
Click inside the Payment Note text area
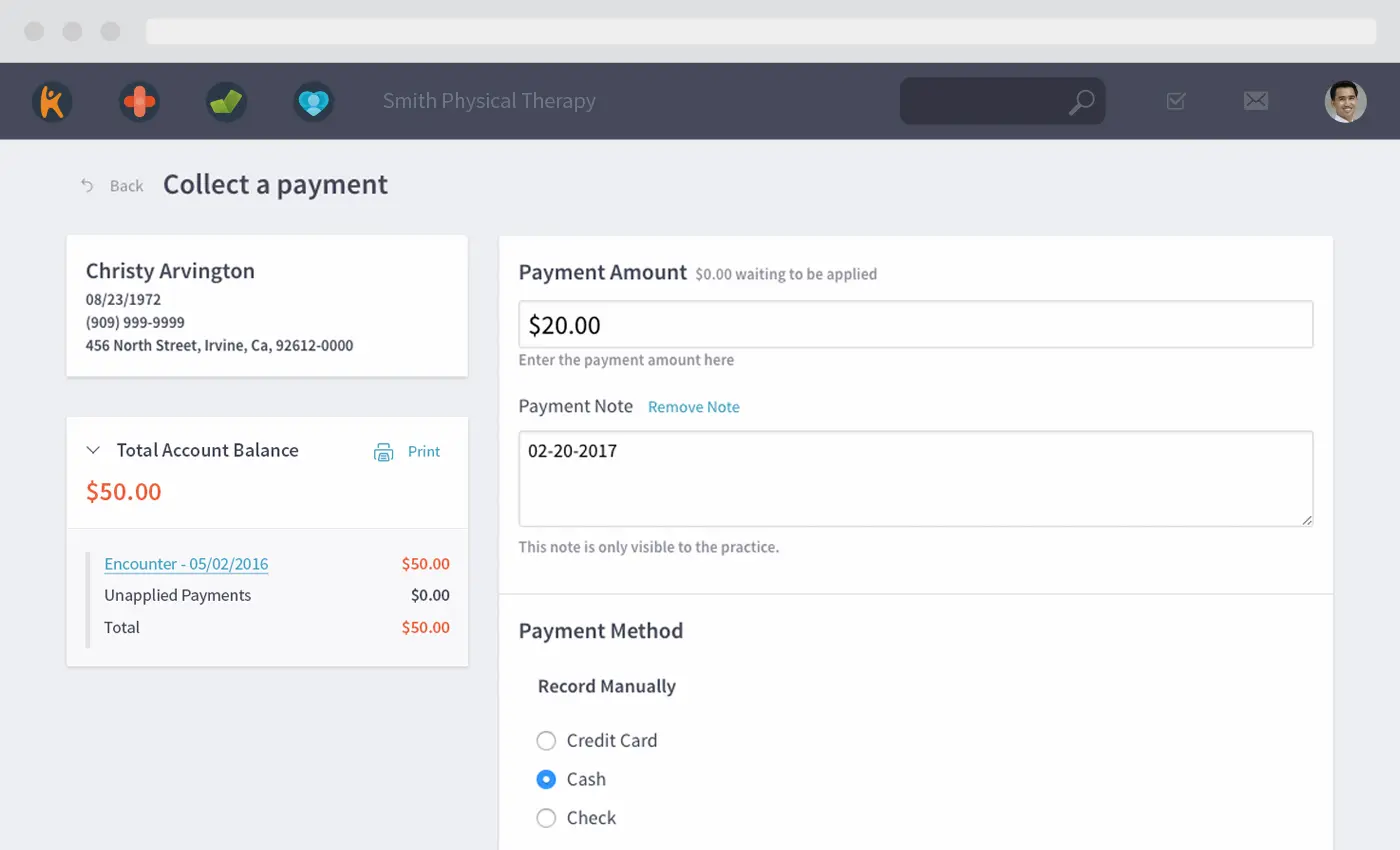(914, 479)
